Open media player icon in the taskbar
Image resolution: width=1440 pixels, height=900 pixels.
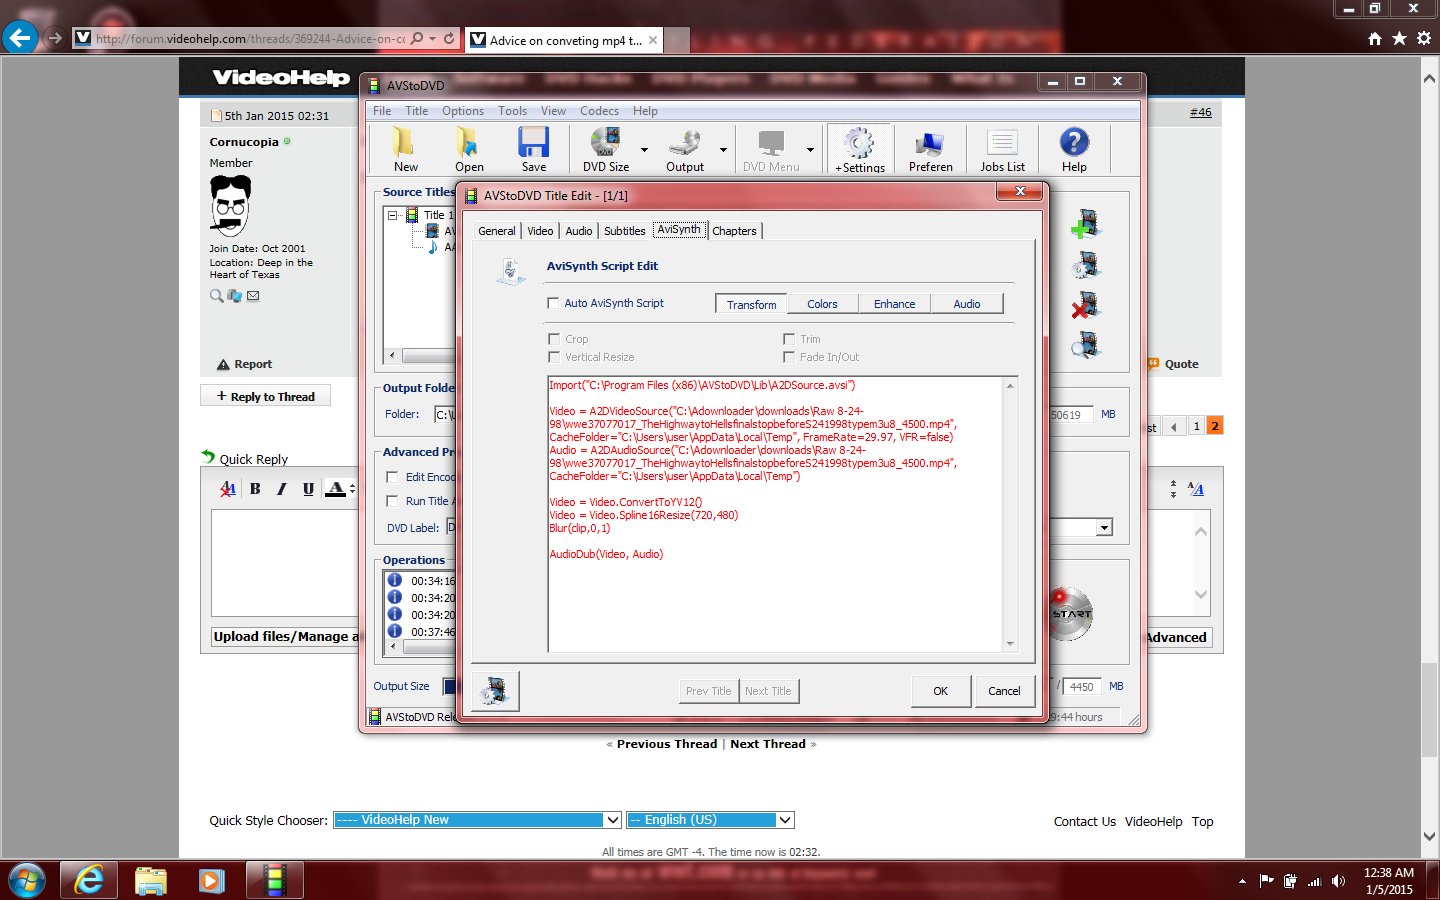(211, 880)
